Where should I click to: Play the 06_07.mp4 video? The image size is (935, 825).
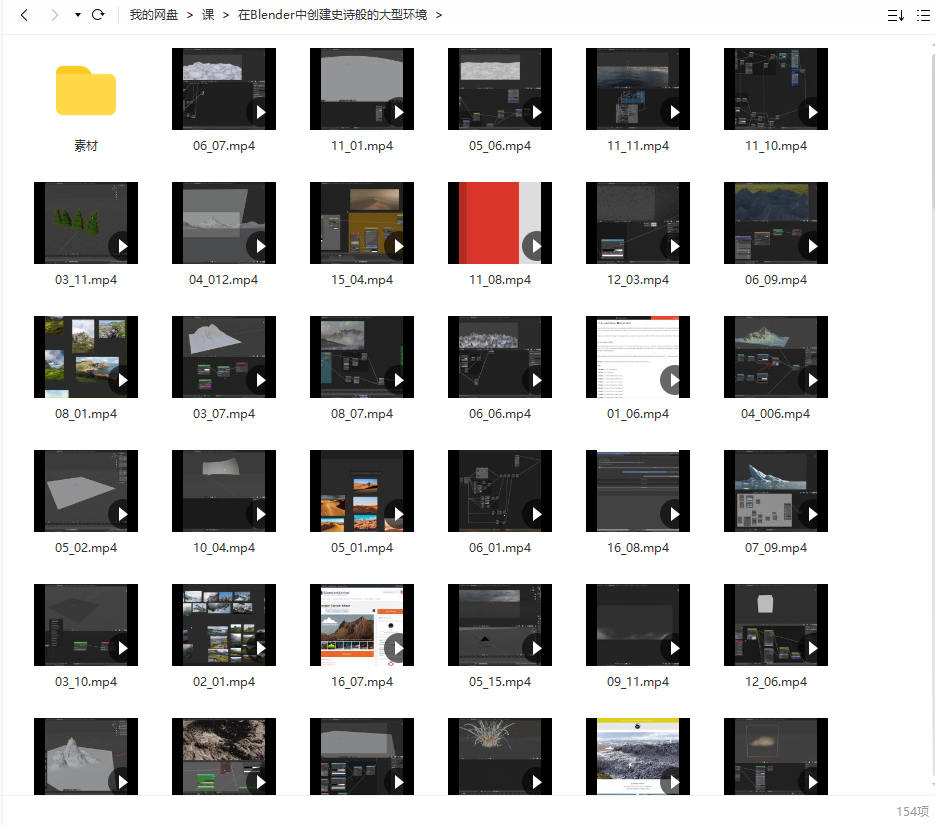(224, 89)
